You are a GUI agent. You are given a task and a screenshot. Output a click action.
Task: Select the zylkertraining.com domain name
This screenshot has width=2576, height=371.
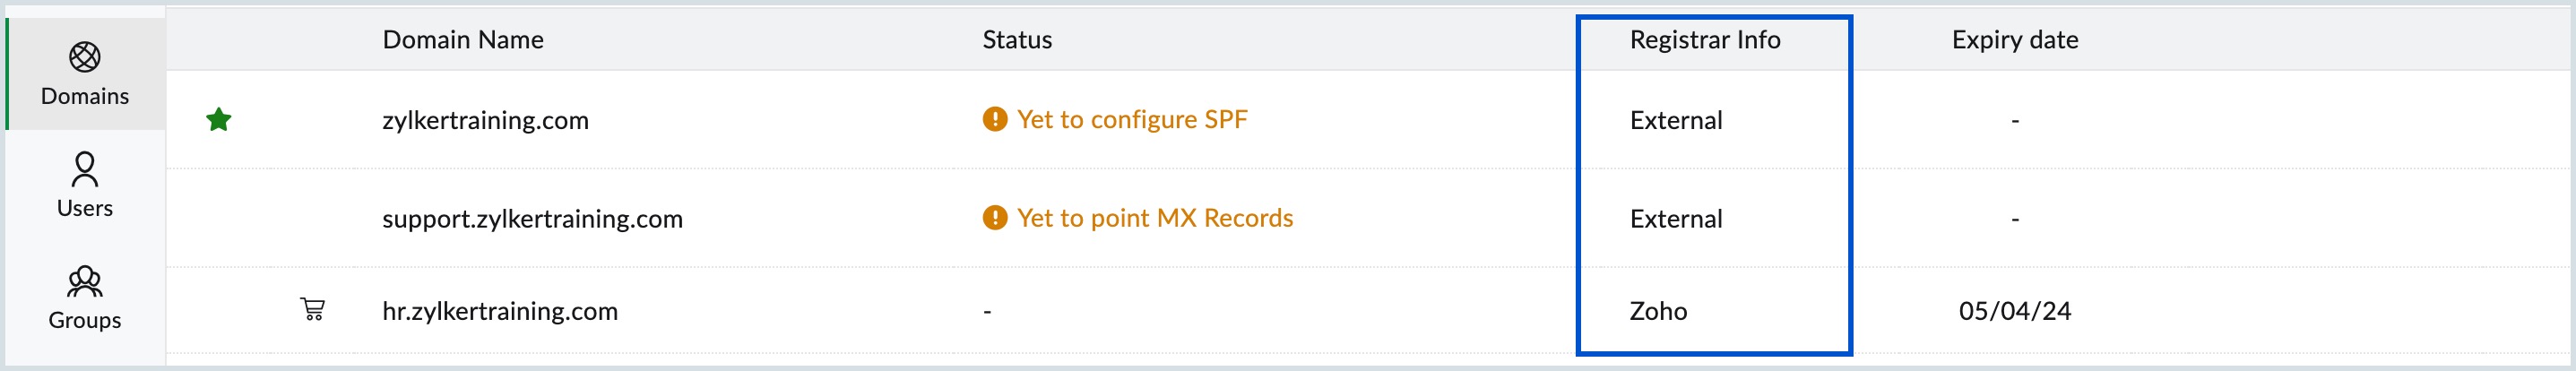pos(485,121)
